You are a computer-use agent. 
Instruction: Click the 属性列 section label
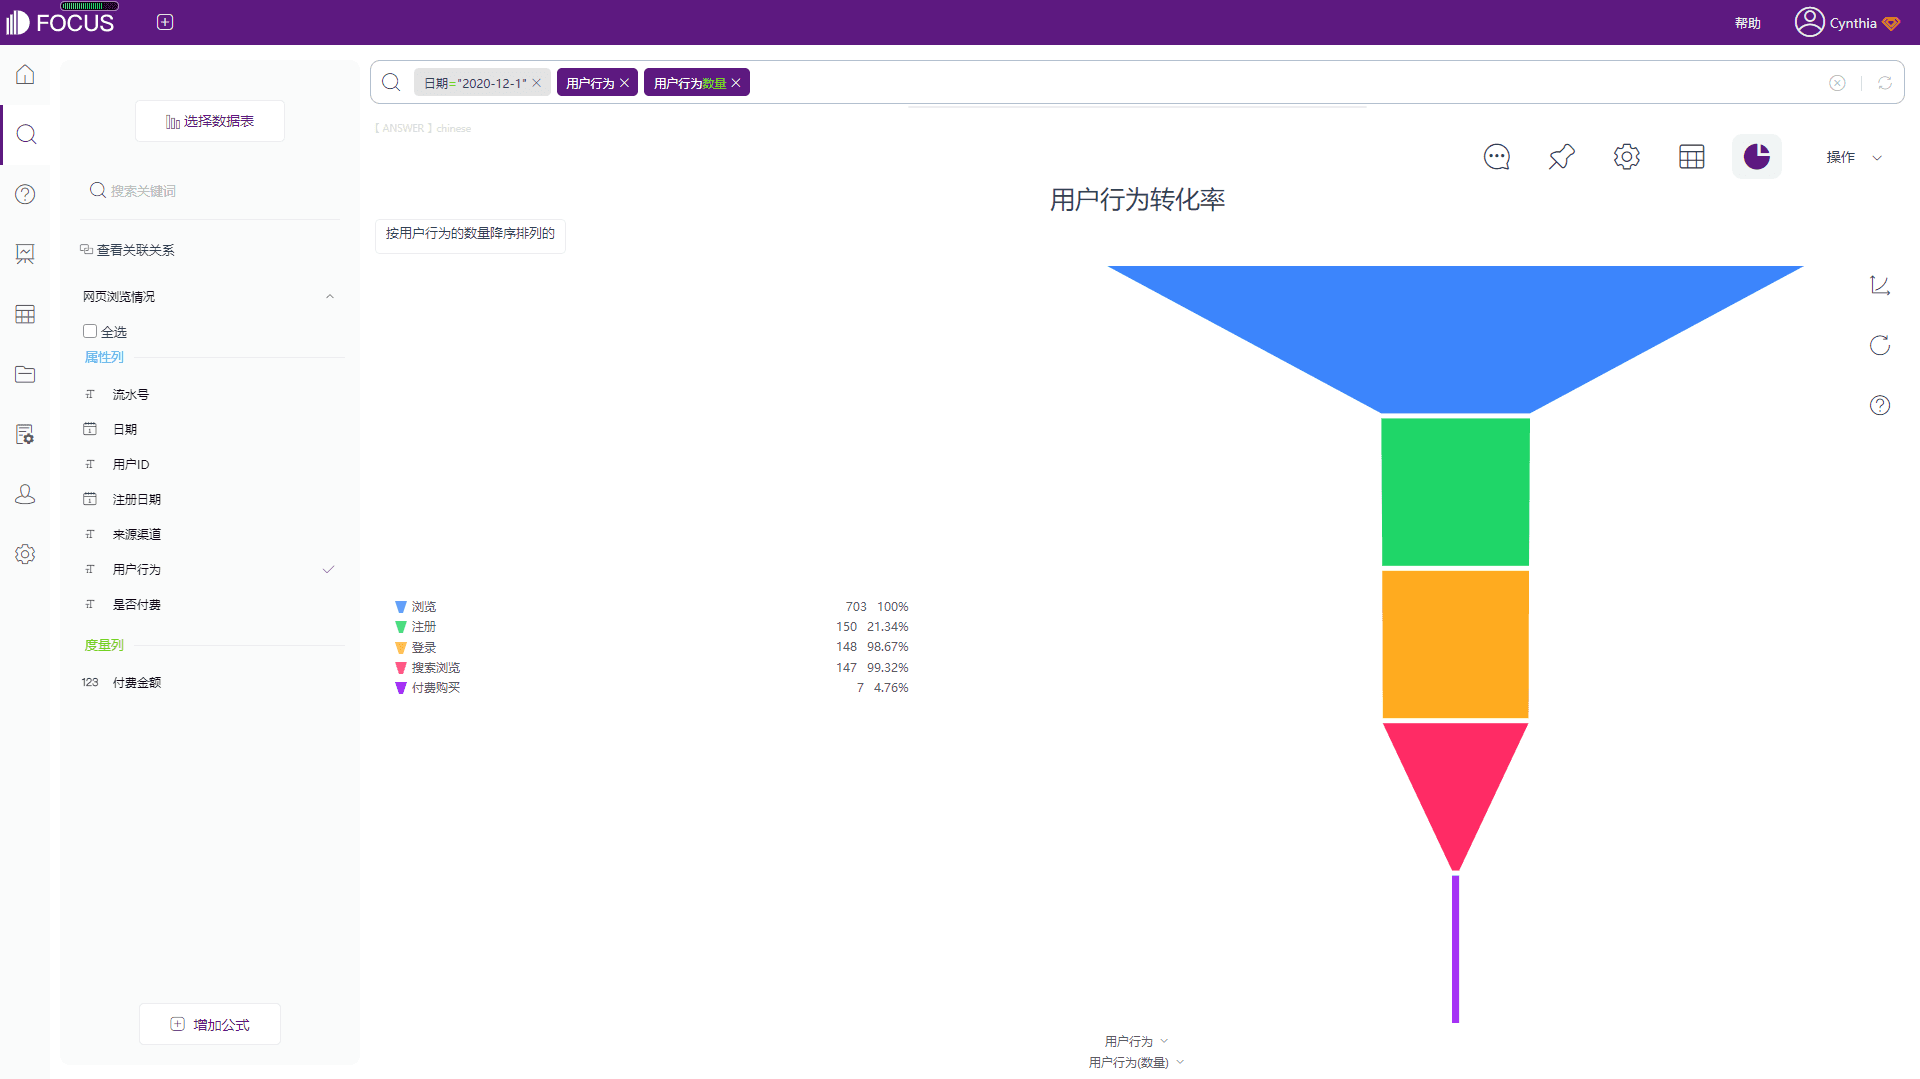[104, 357]
